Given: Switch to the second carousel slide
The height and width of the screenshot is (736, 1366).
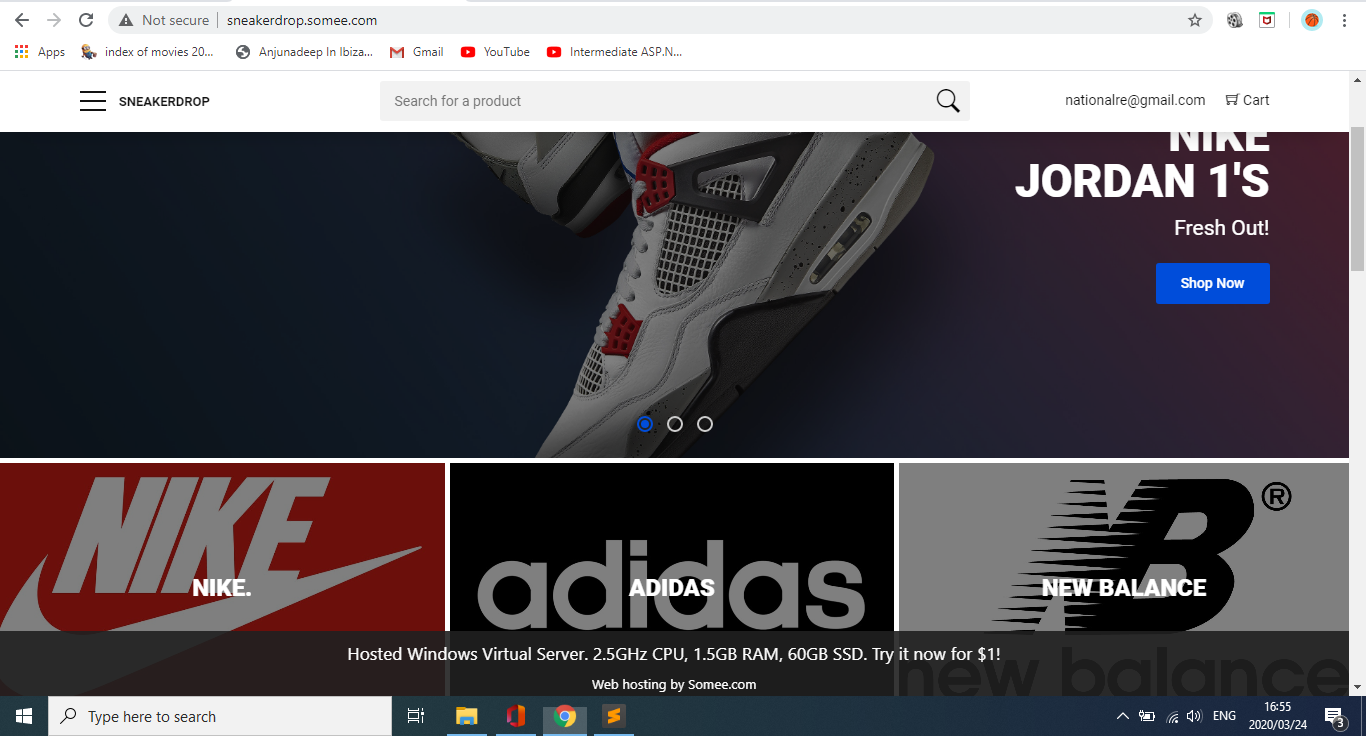Looking at the screenshot, I should (675, 424).
